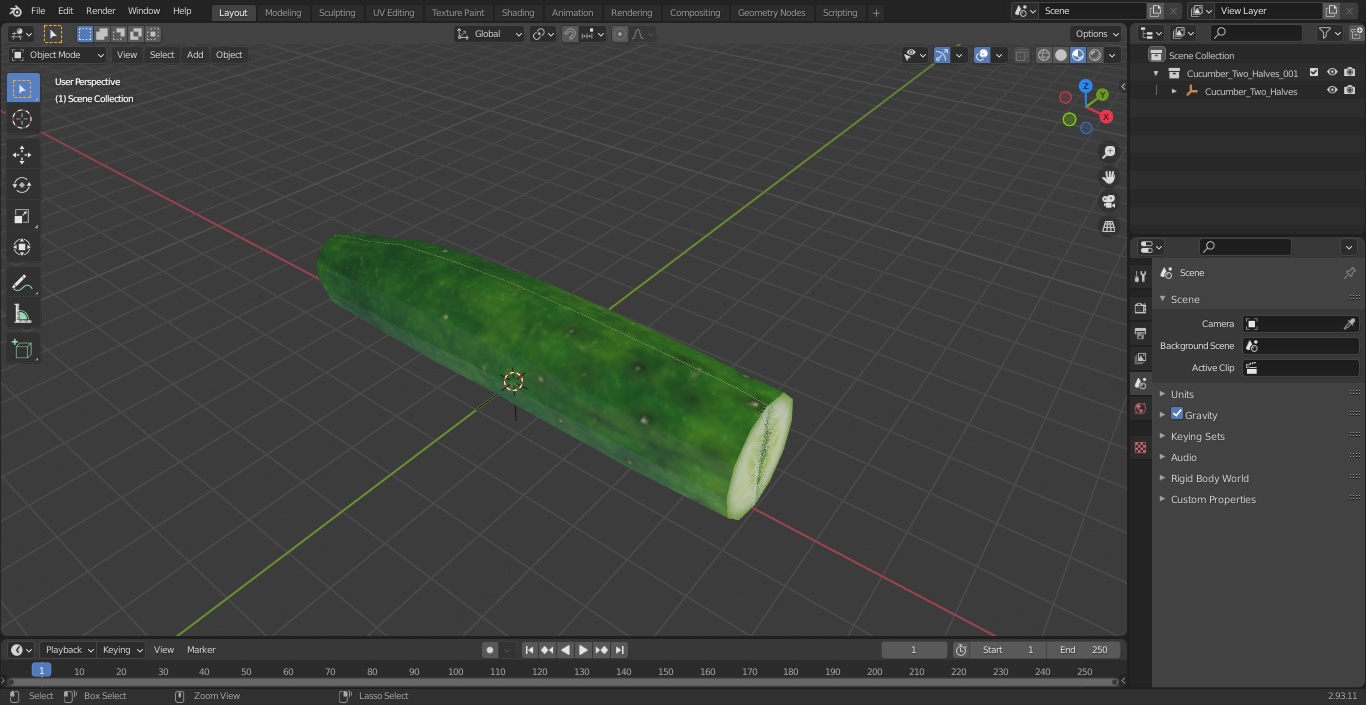Image resolution: width=1366 pixels, height=705 pixels.
Task: Select the Cursor tool in toolbar
Action: [x=22, y=119]
